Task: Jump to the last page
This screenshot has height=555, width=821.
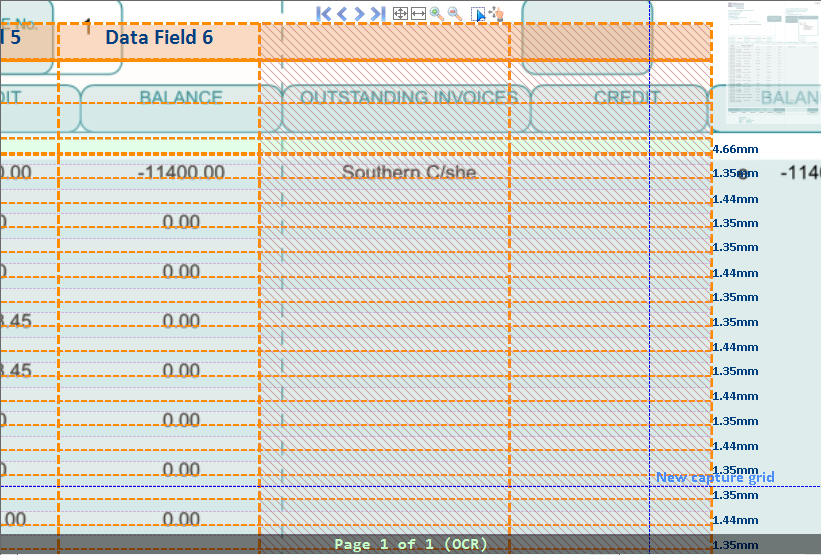Action: (x=377, y=13)
